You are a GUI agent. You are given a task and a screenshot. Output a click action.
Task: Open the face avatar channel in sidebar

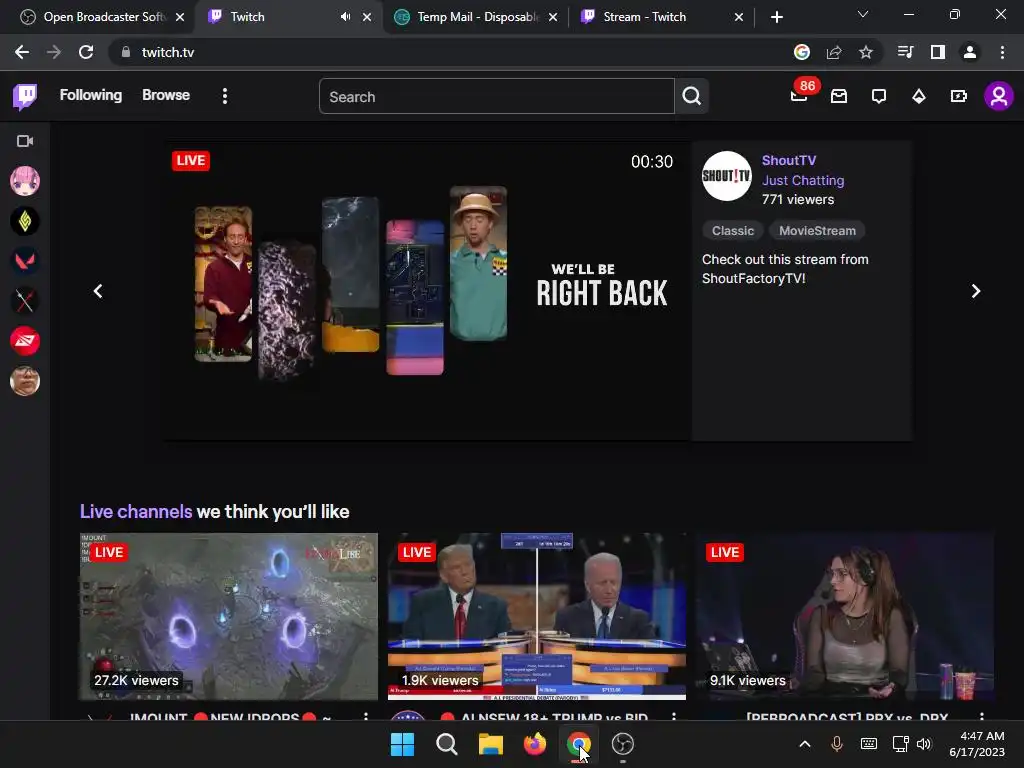coord(25,381)
